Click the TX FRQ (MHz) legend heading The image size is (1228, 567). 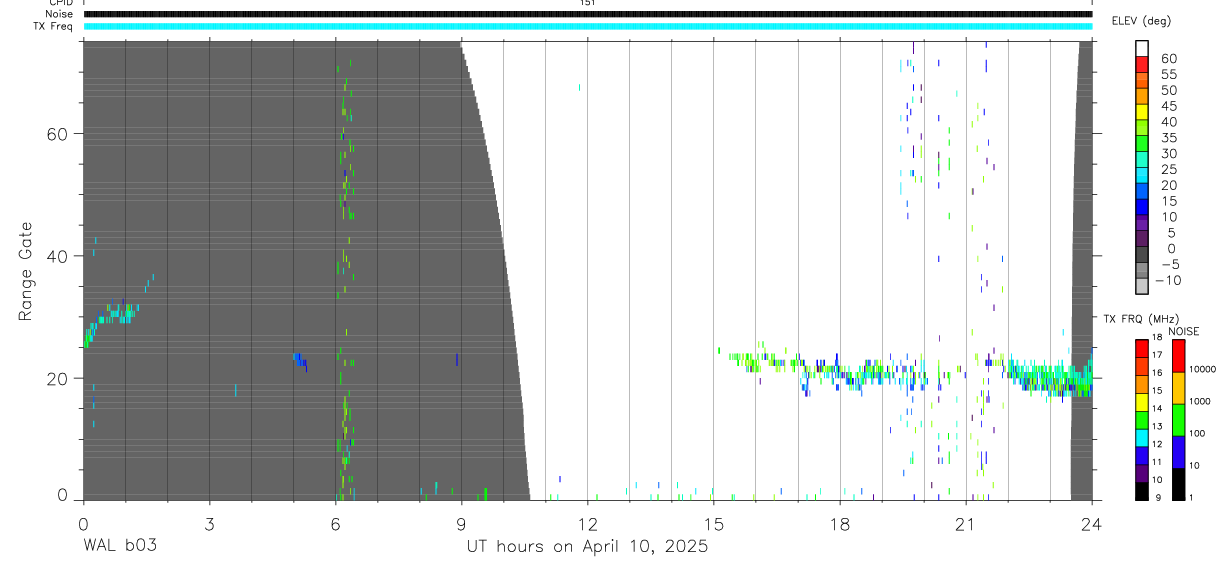pos(1139,319)
